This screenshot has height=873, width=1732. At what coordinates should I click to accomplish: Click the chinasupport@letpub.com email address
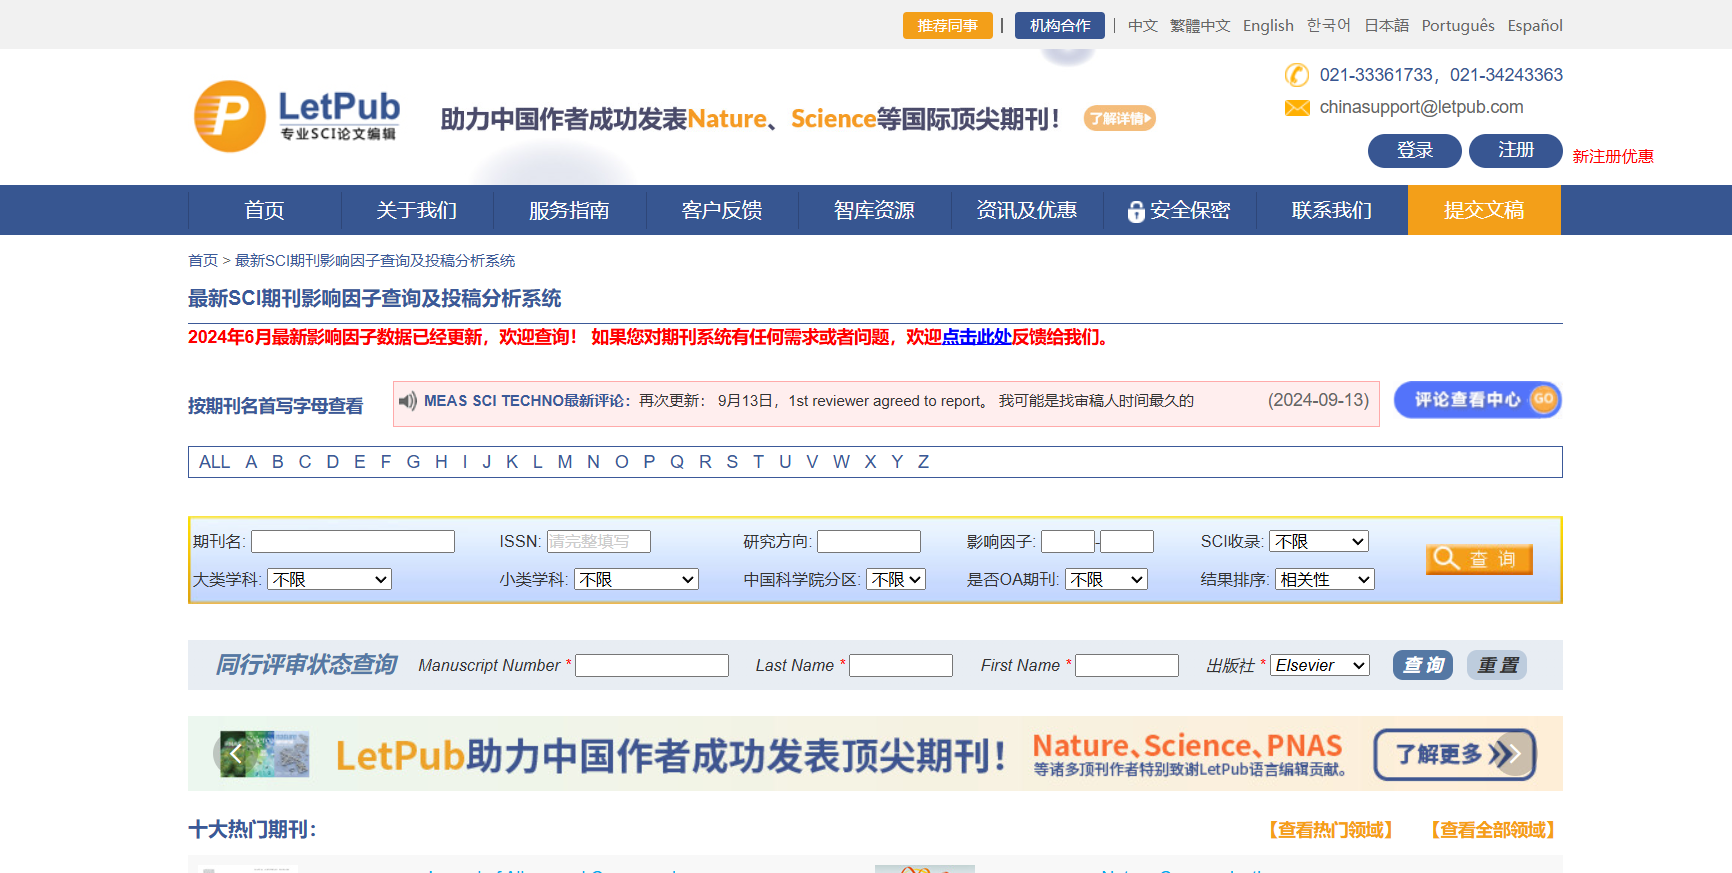[1421, 107]
